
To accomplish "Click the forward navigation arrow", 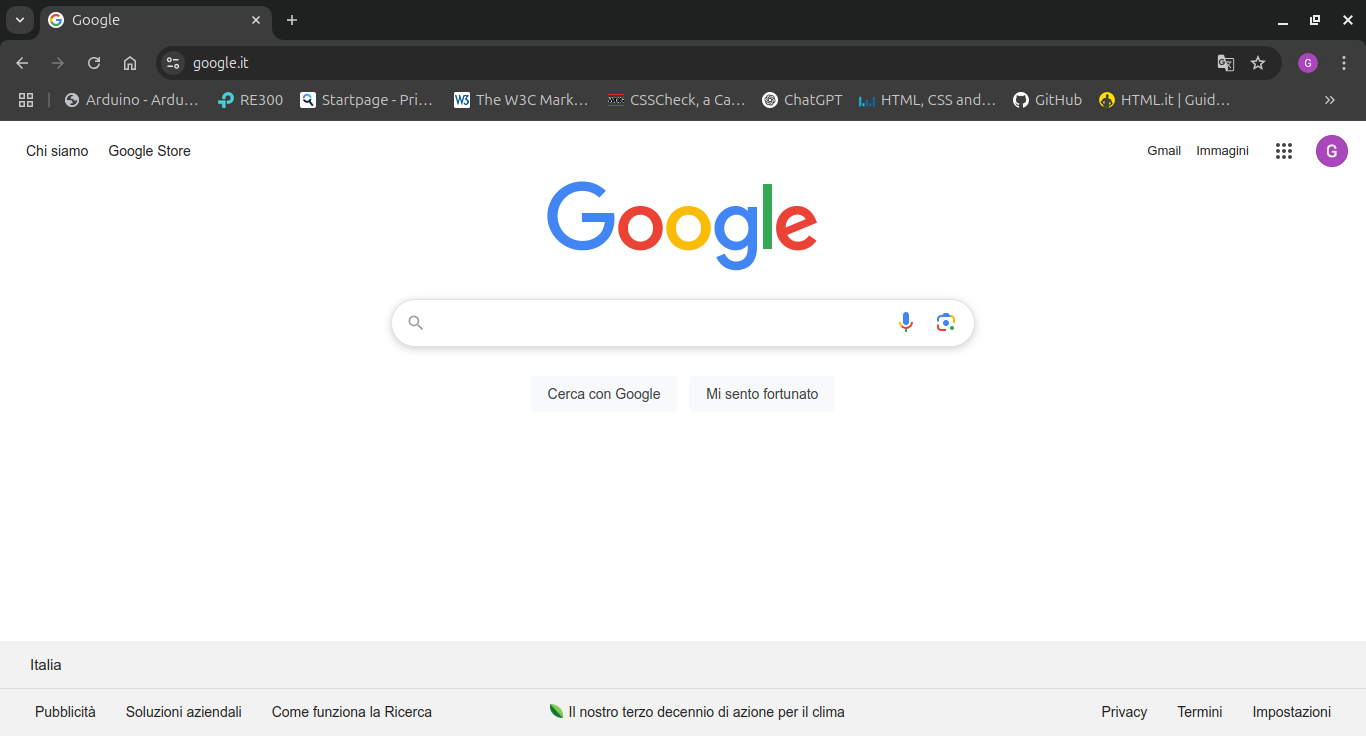I will pos(58,63).
